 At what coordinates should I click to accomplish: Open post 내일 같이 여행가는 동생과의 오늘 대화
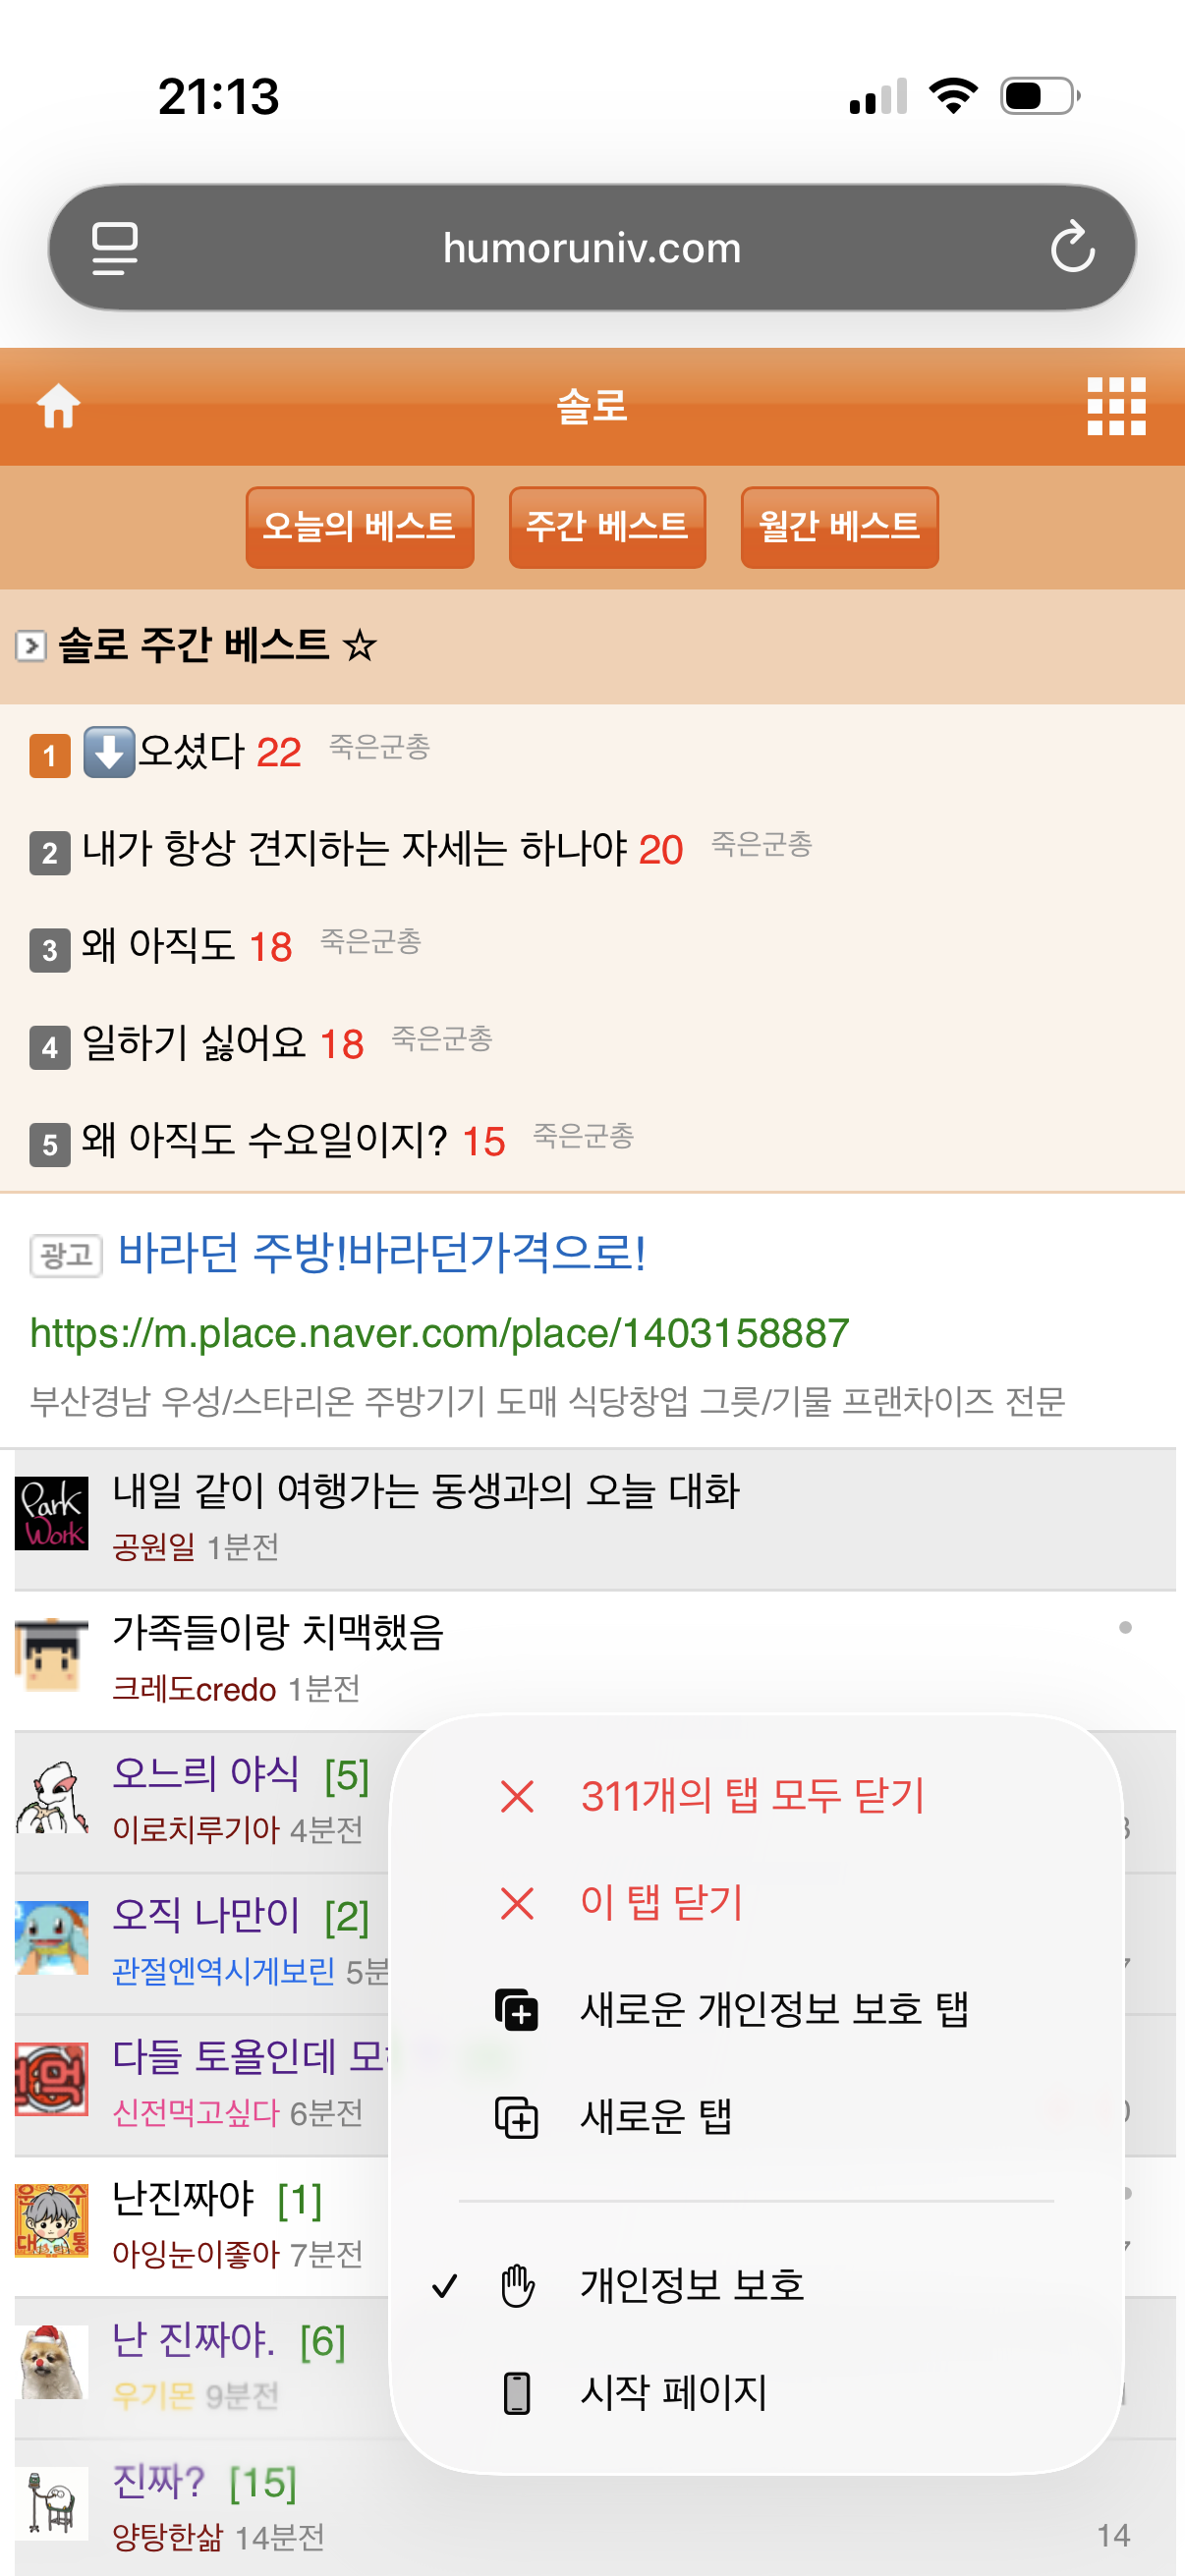point(426,1491)
